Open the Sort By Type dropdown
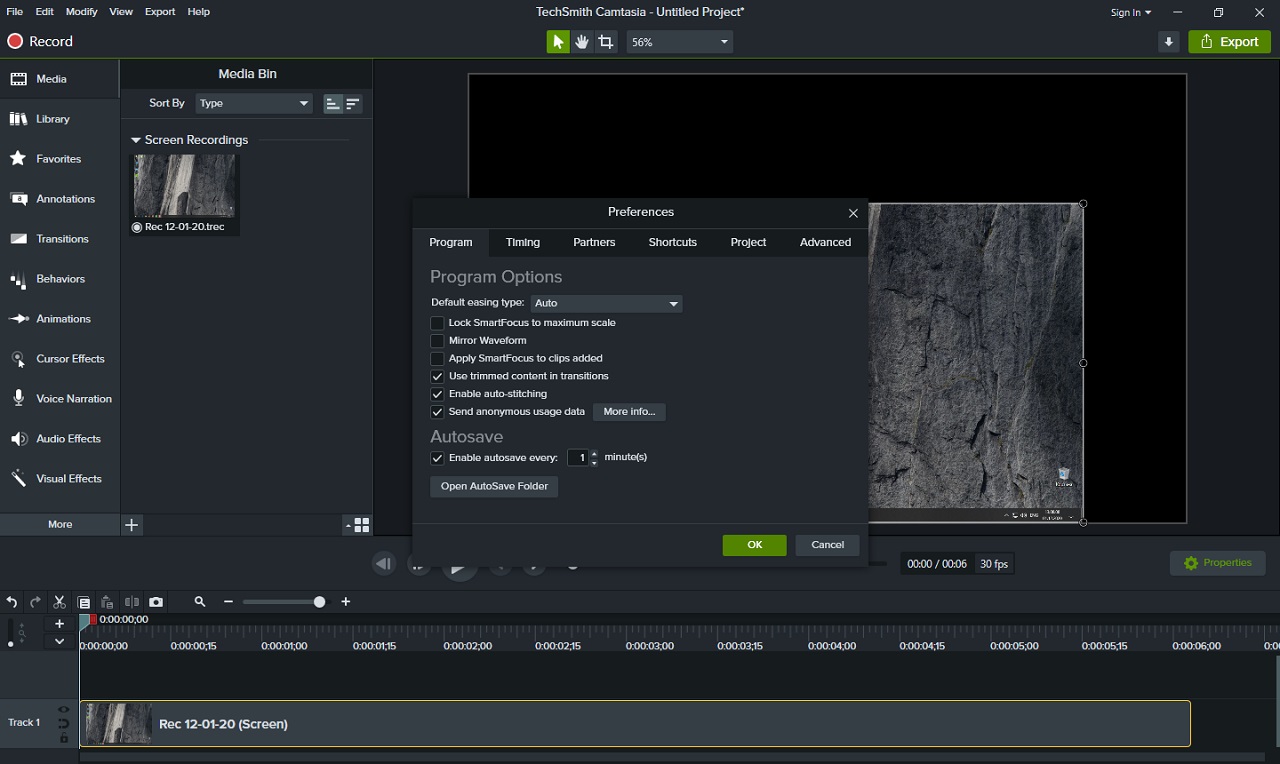Image resolution: width=1280 pixels, height=764 pixels. pos(254,103)
